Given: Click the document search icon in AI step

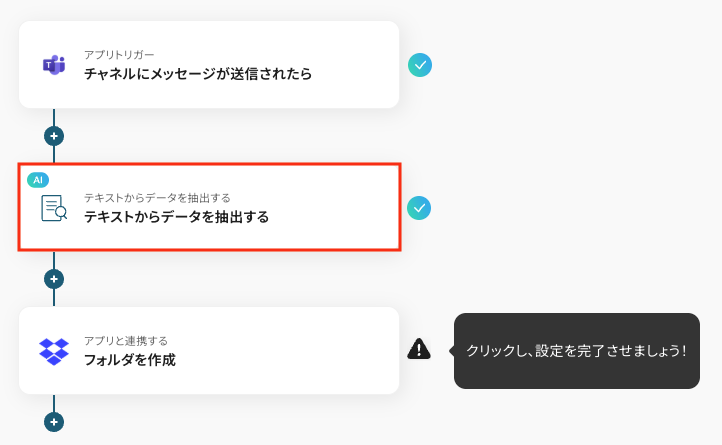Looking at the screenshot, I should coord(54,208).
